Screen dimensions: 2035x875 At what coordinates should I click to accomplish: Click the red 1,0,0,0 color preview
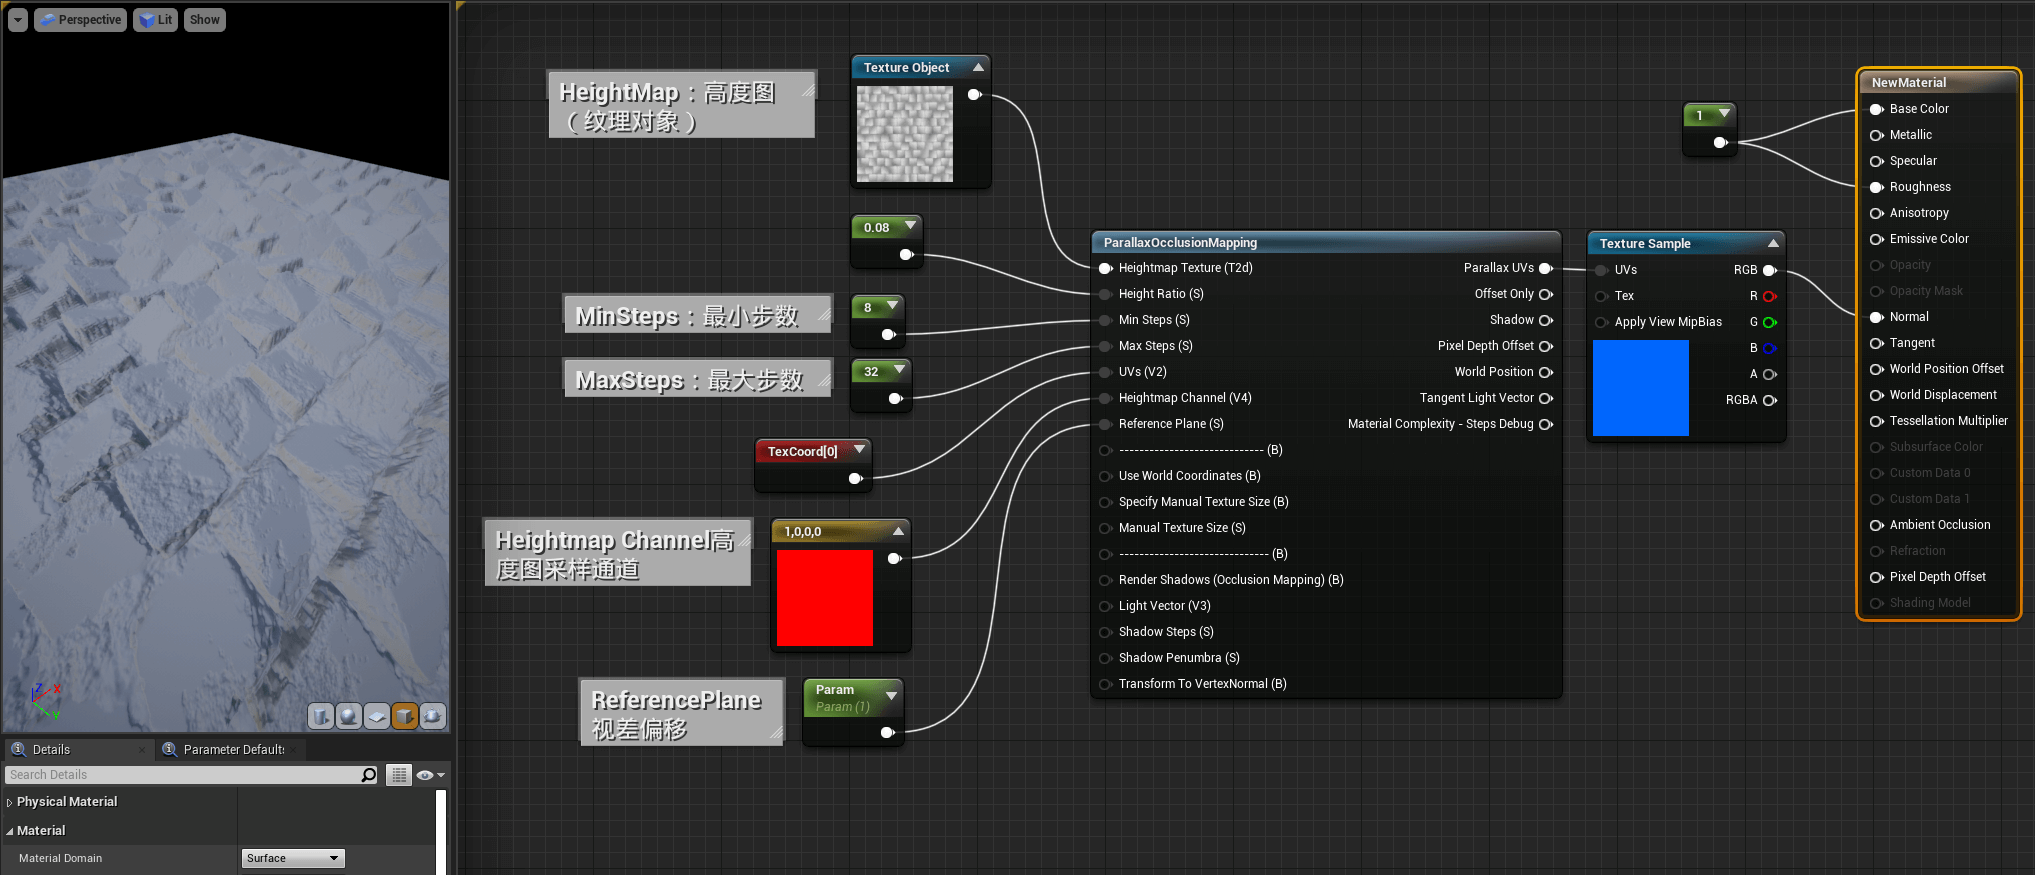click(x=825, y=598)
